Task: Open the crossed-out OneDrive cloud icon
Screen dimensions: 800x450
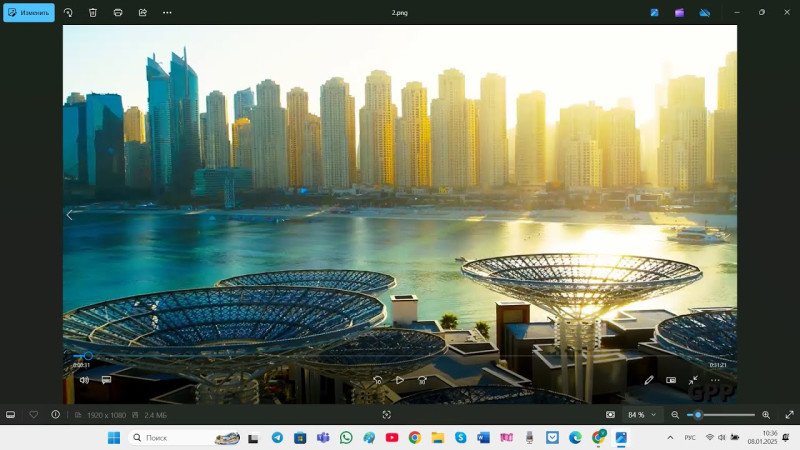Action: pyautogui.click(x=704, y=13)
